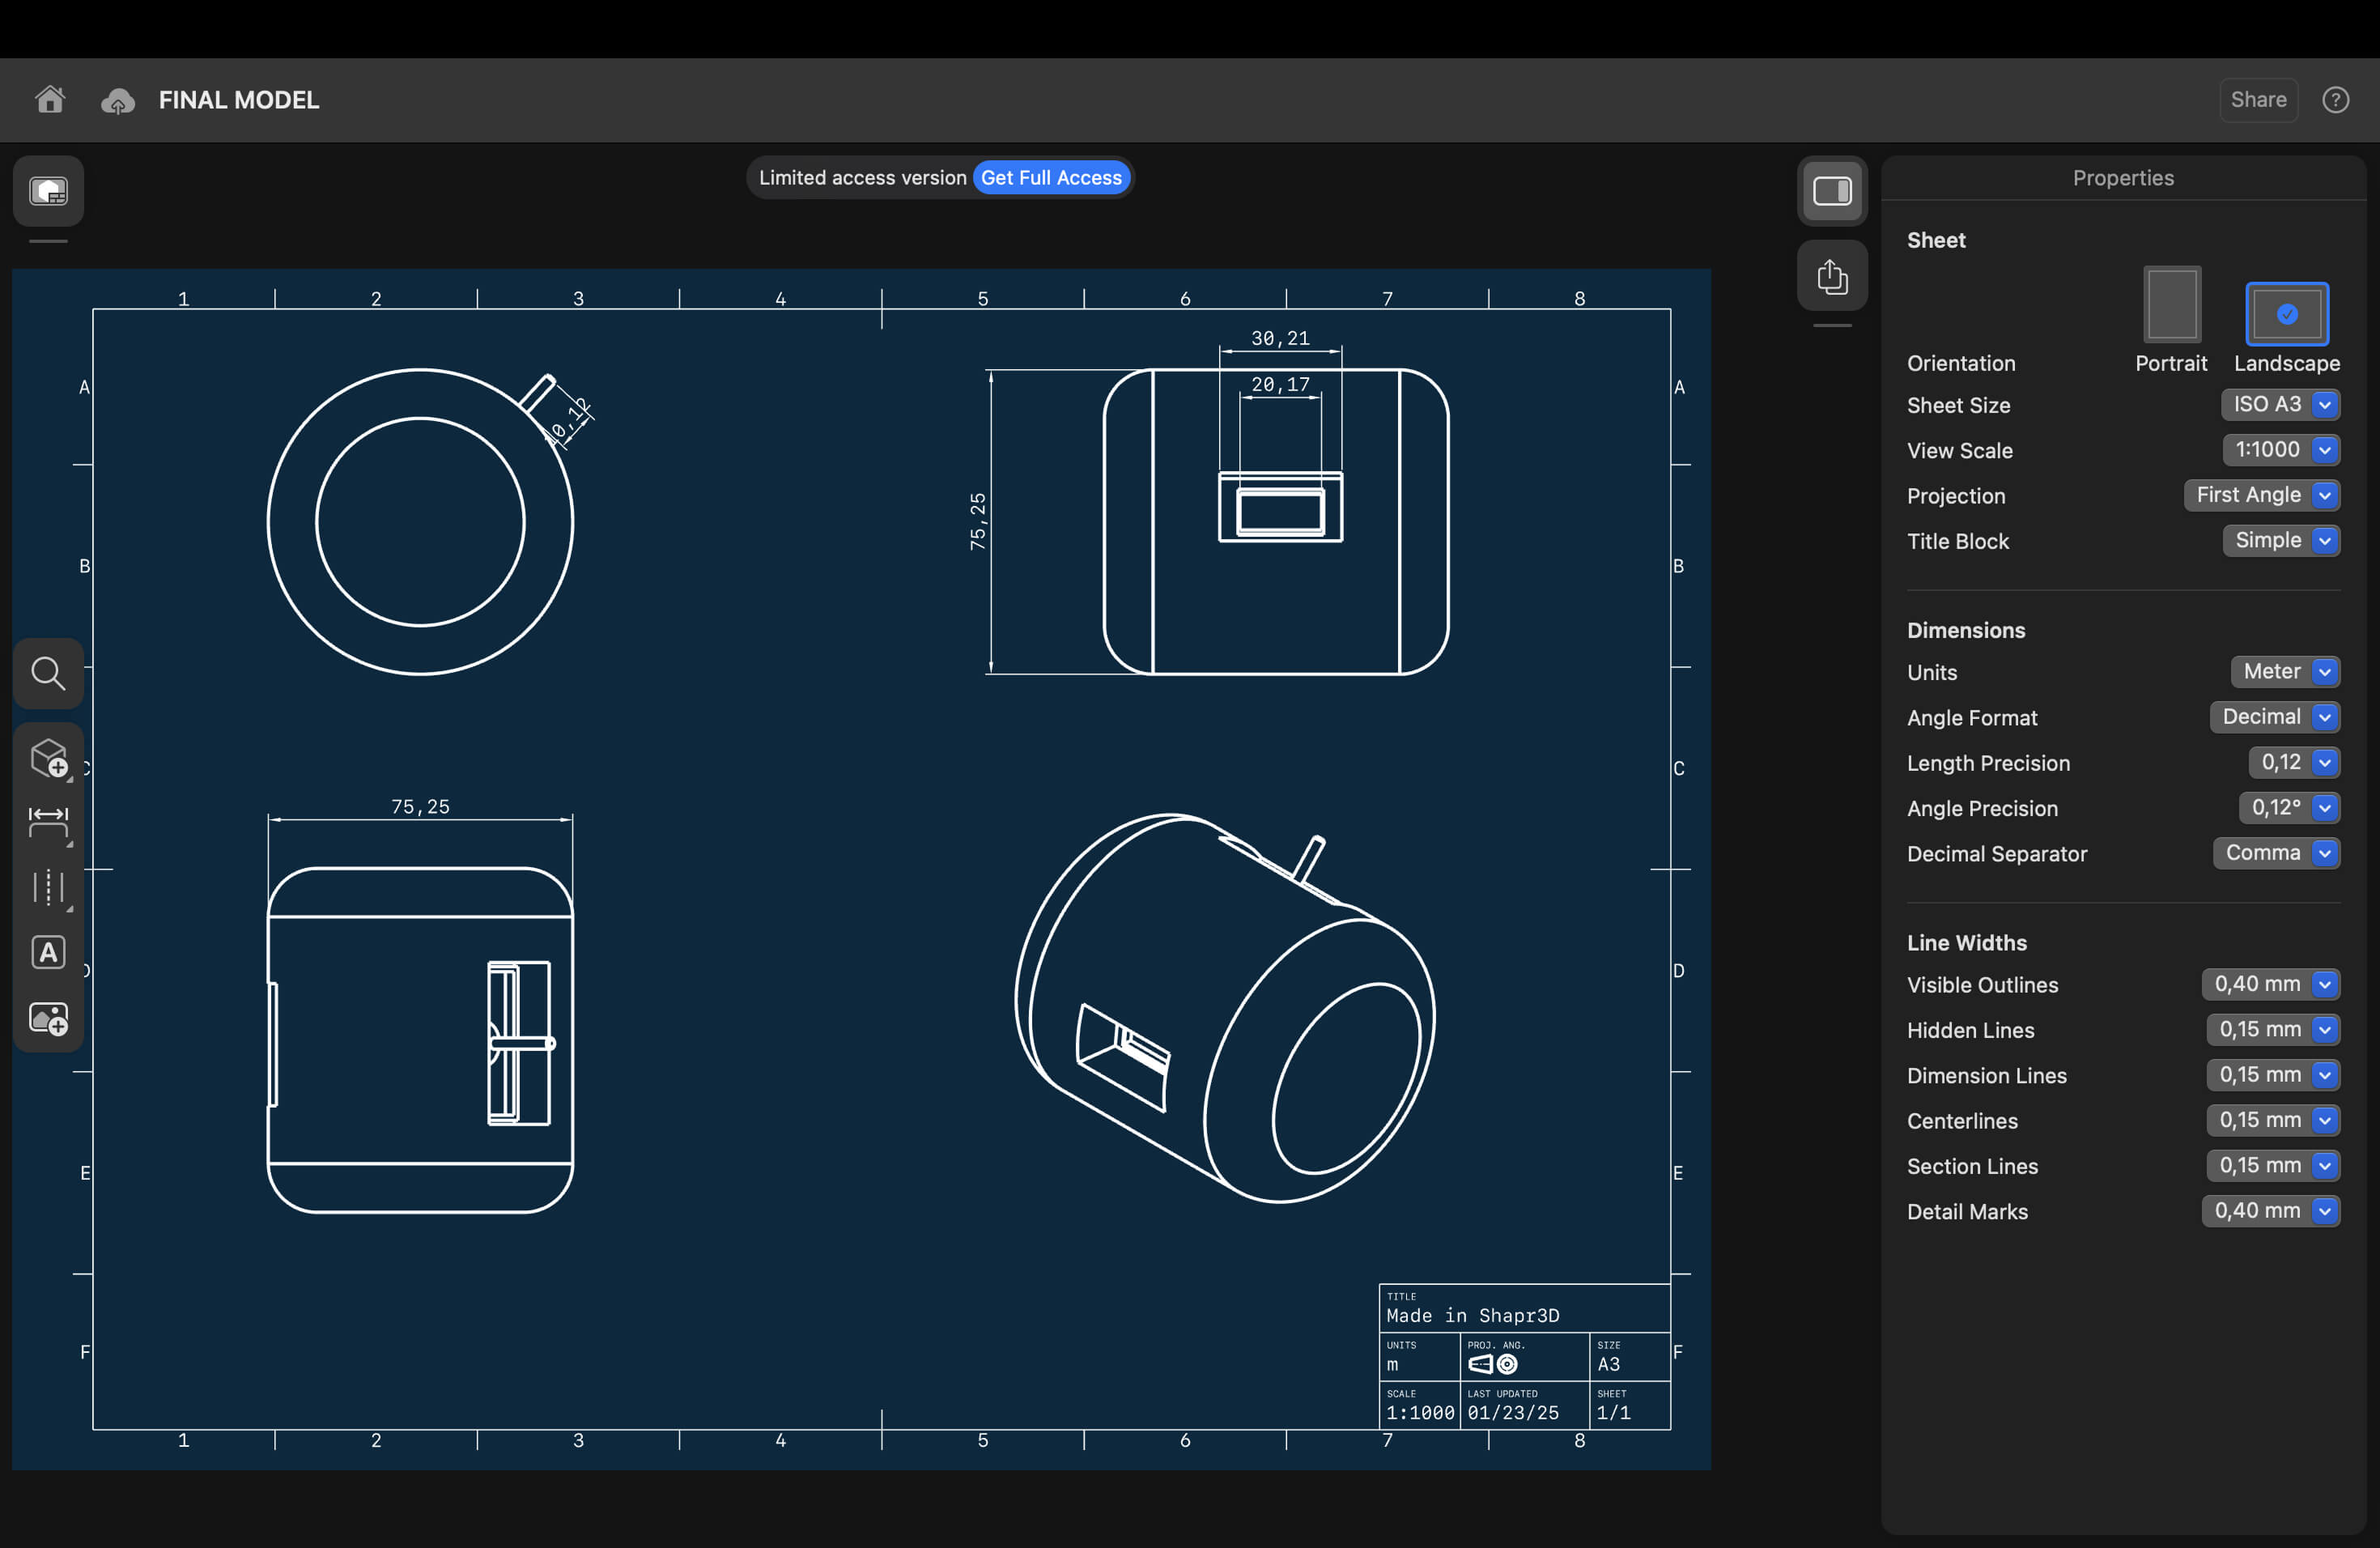Click the cloud sync icon
2380x1548 pixels.
pyautogui.click(x=118, y=100)
